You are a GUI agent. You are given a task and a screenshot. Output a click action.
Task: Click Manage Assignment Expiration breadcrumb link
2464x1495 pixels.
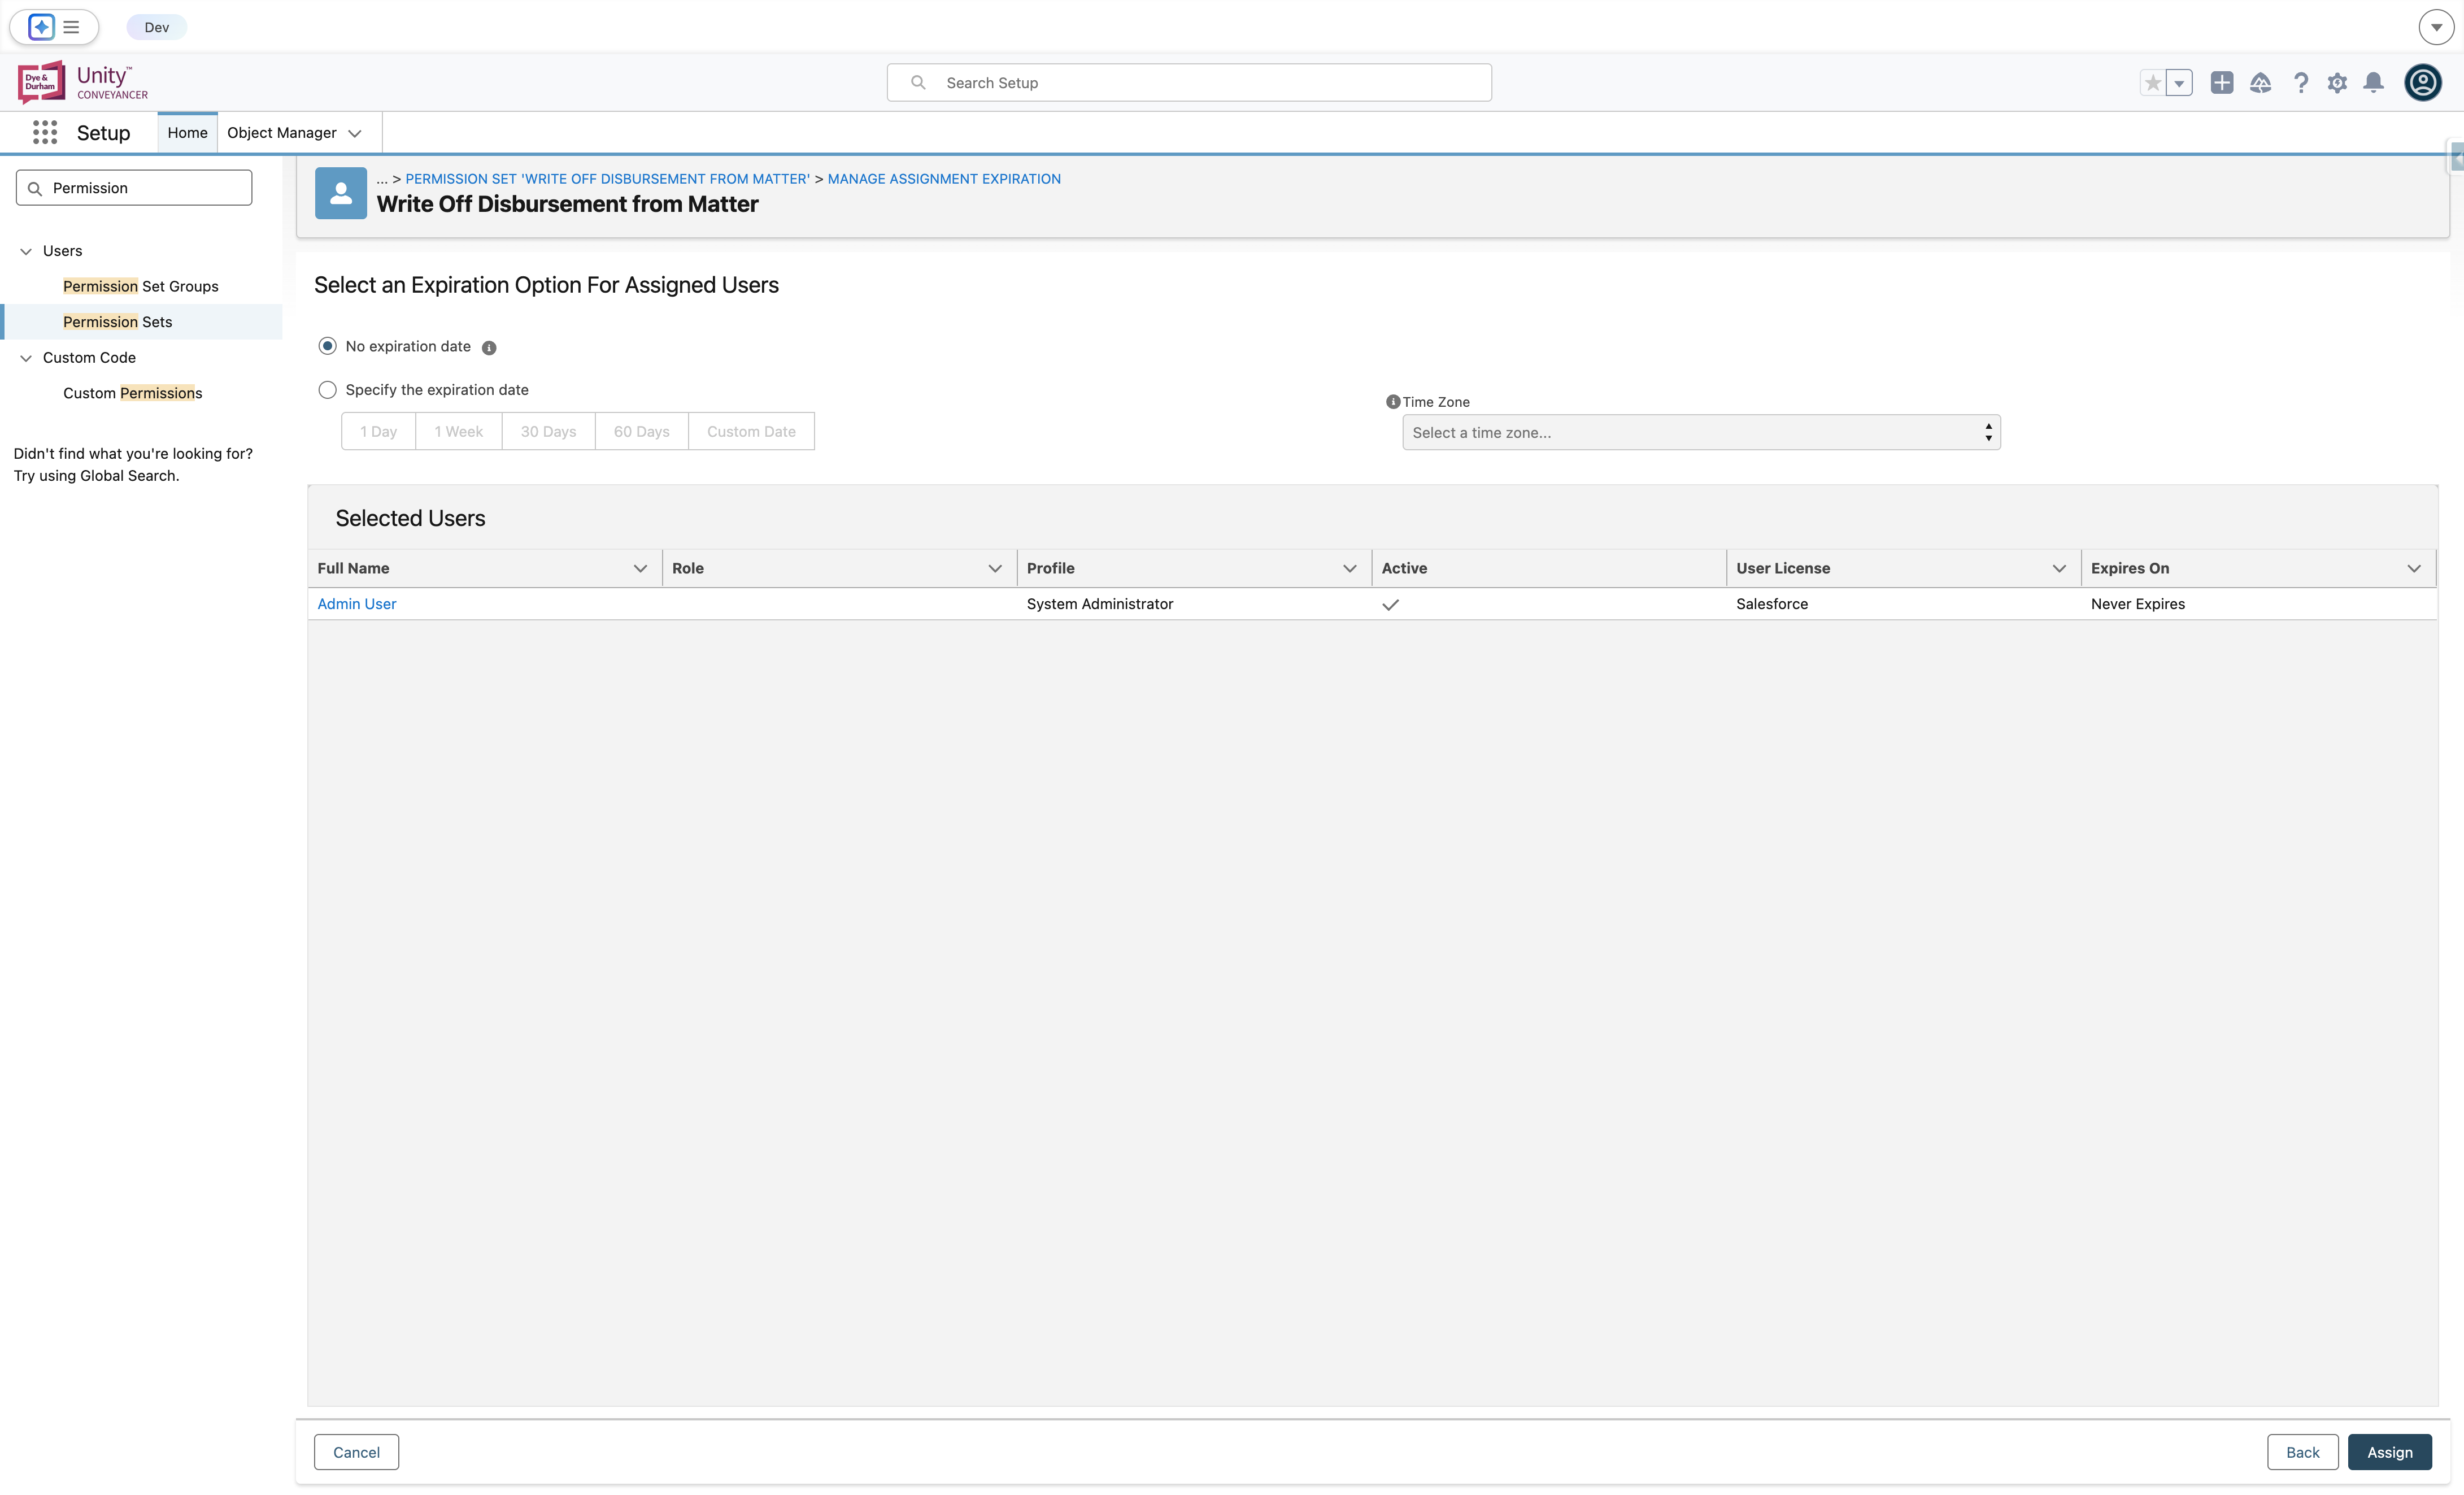point(944,179)
